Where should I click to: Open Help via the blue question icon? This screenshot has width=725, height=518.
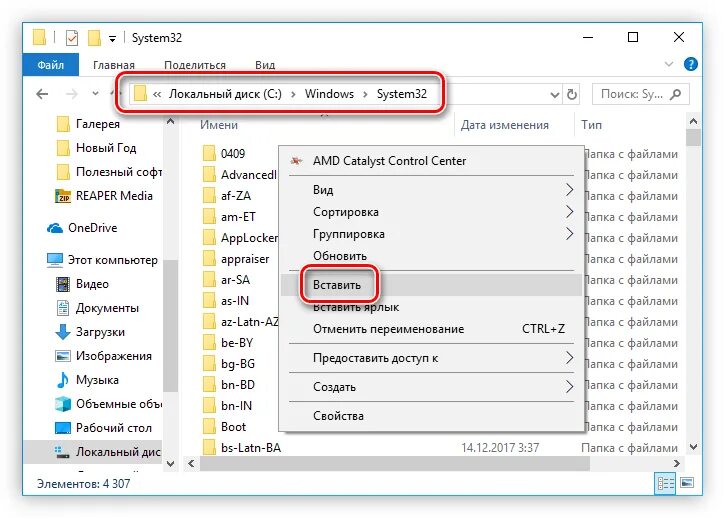tap(690, 64)
